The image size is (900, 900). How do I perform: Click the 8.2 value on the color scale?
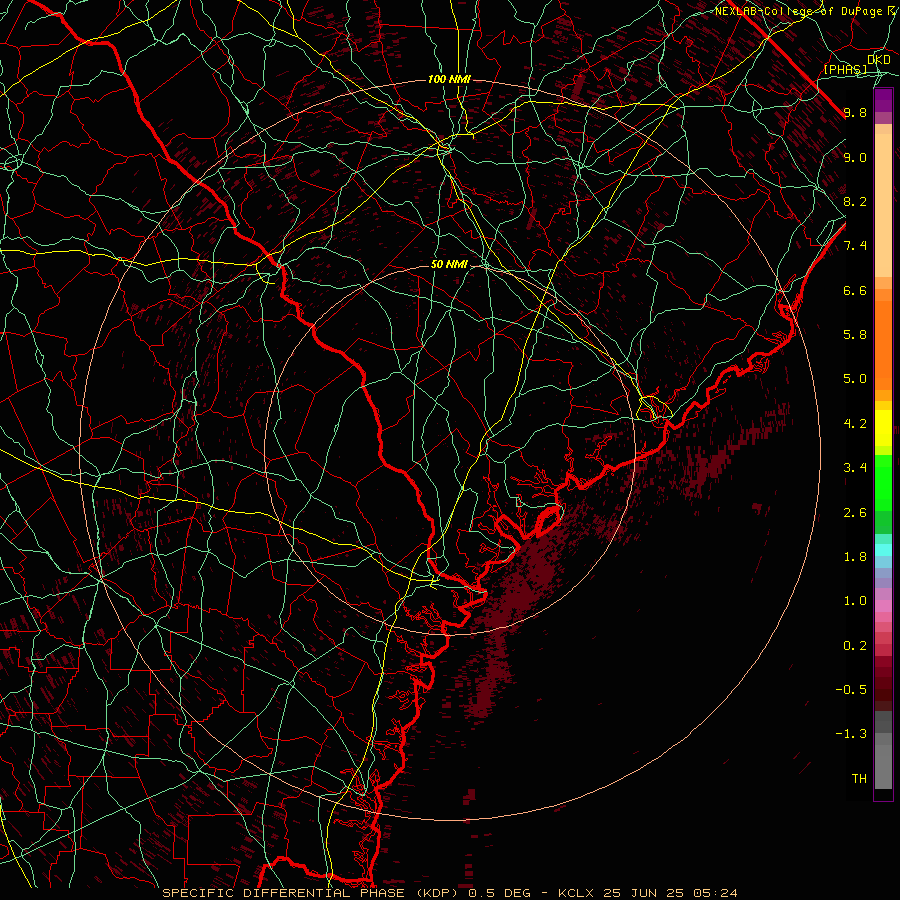coord(855,201)
